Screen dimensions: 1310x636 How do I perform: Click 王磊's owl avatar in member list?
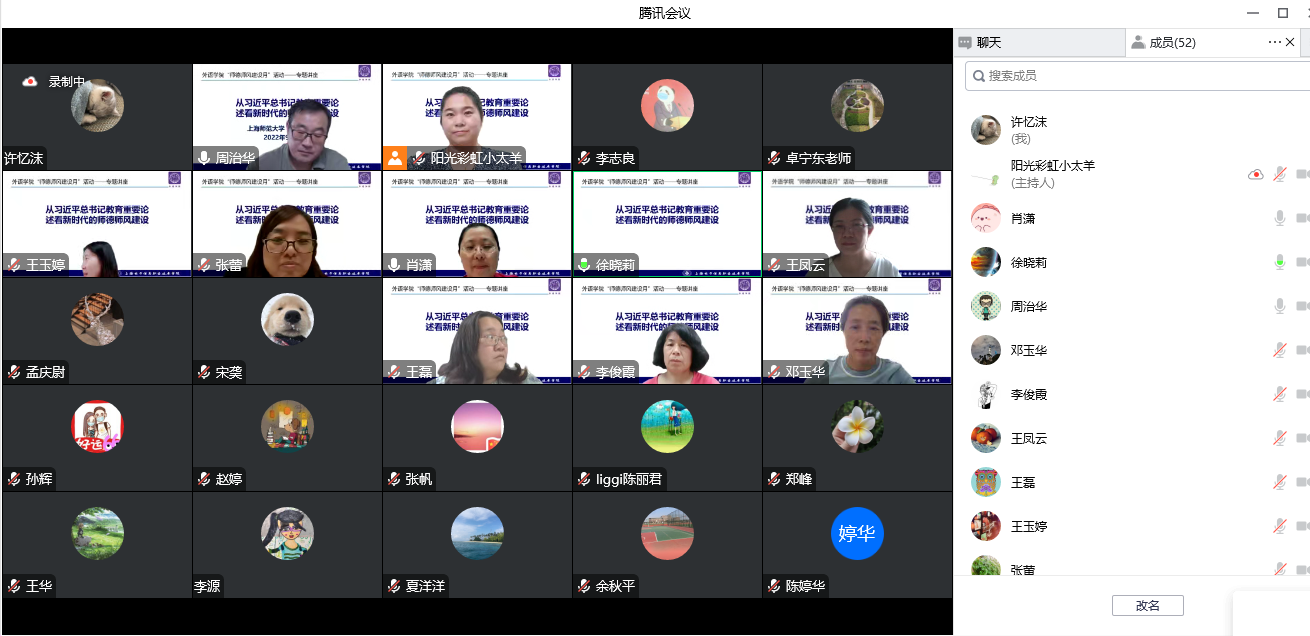click(986, 482)
